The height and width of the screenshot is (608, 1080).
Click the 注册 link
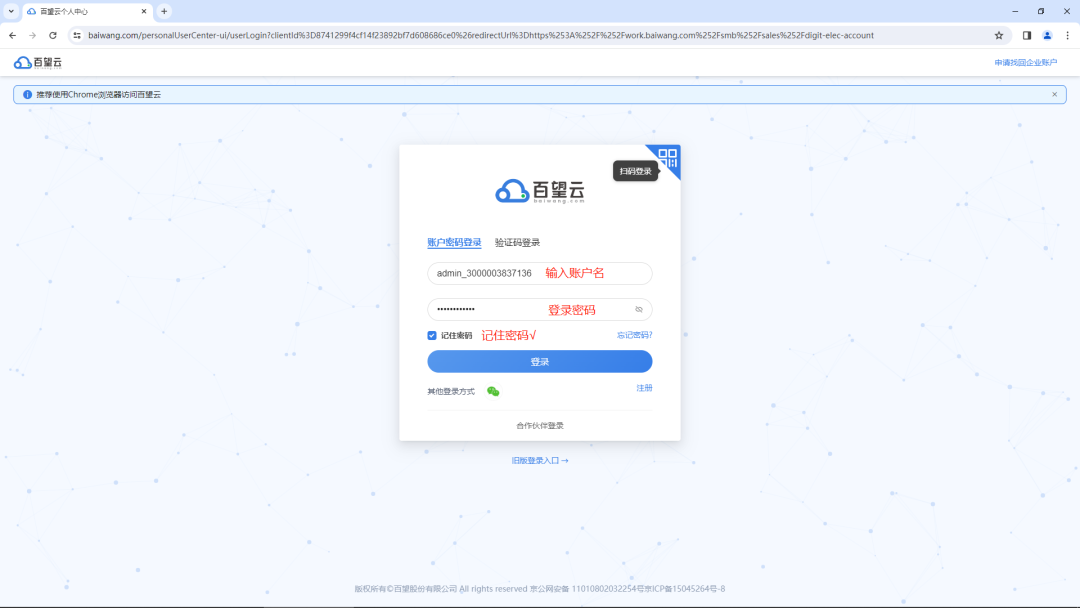[x=644, y=388]
